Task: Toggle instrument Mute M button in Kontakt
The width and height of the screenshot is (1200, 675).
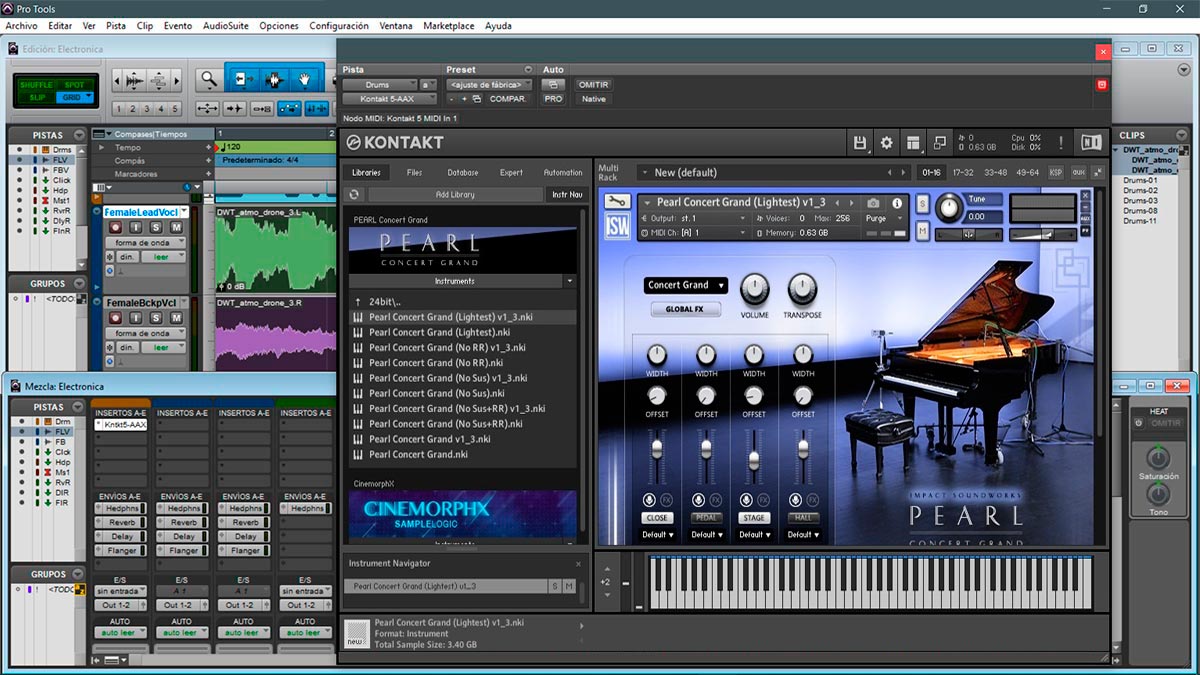Action: click(x=923, y=231)
